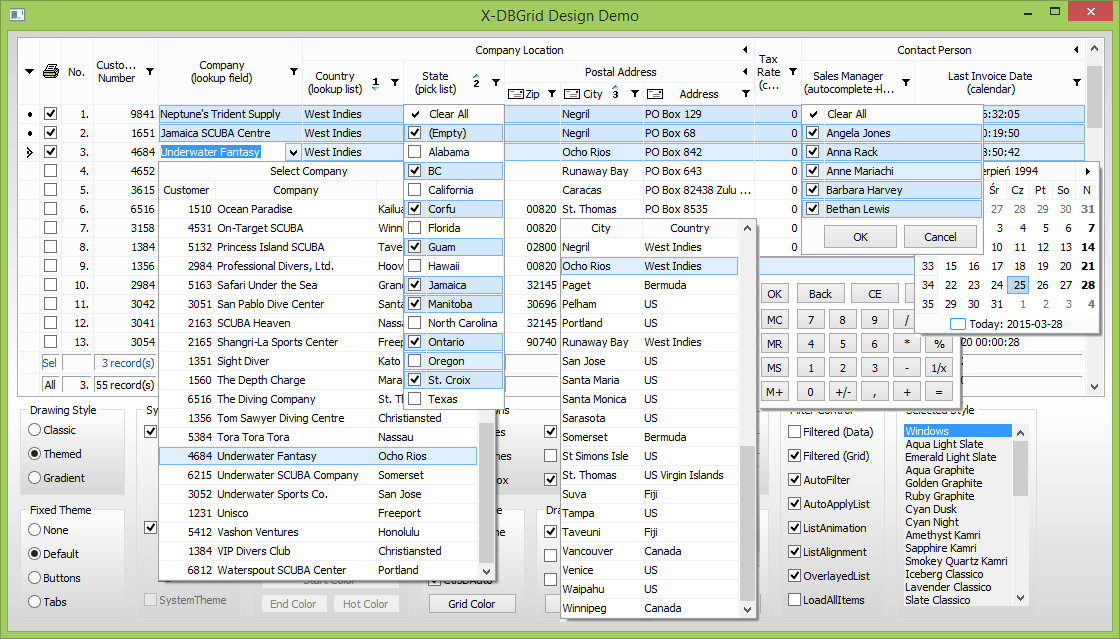Image resolution: width=1120 pixels, height=639 pixels.
Task: Enable the Filtered (Data) checkbox
Action: point(794,432)
